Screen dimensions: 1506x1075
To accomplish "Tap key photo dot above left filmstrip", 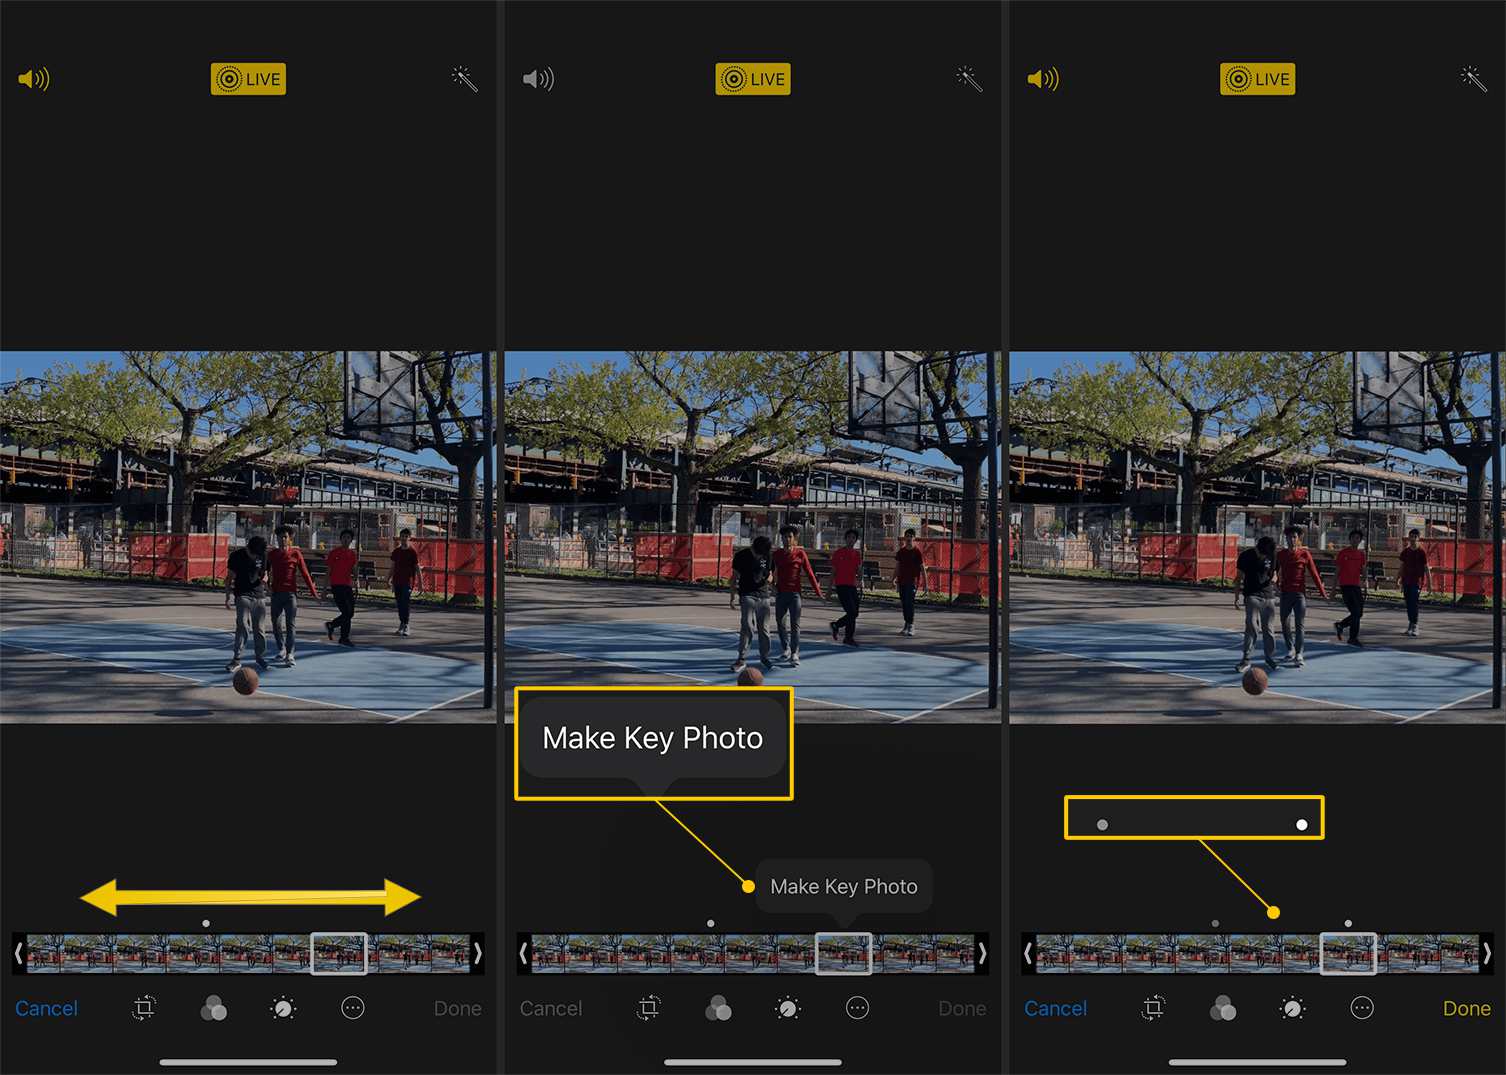I will (x=206, y=923).
